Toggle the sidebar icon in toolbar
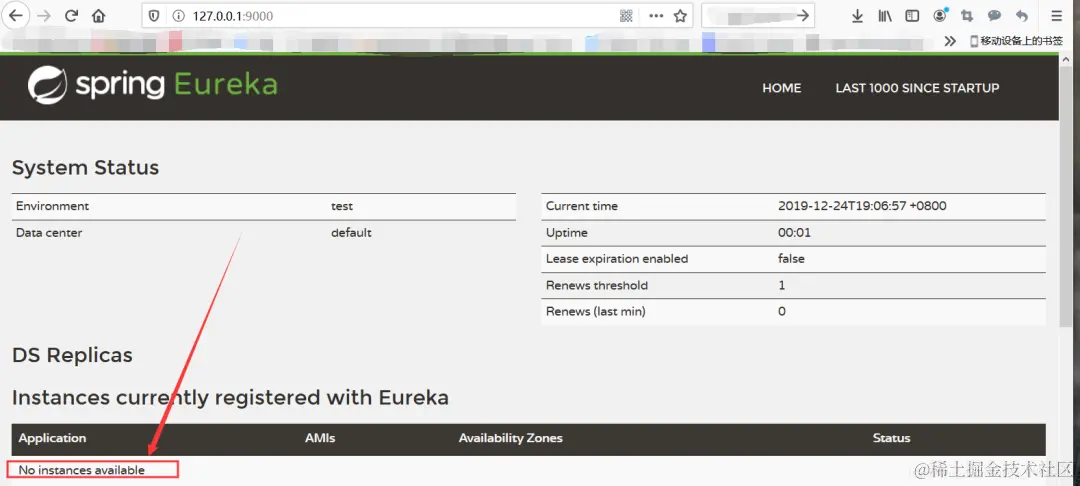The height and width of the screenshot is (486, 1080). 912,16
